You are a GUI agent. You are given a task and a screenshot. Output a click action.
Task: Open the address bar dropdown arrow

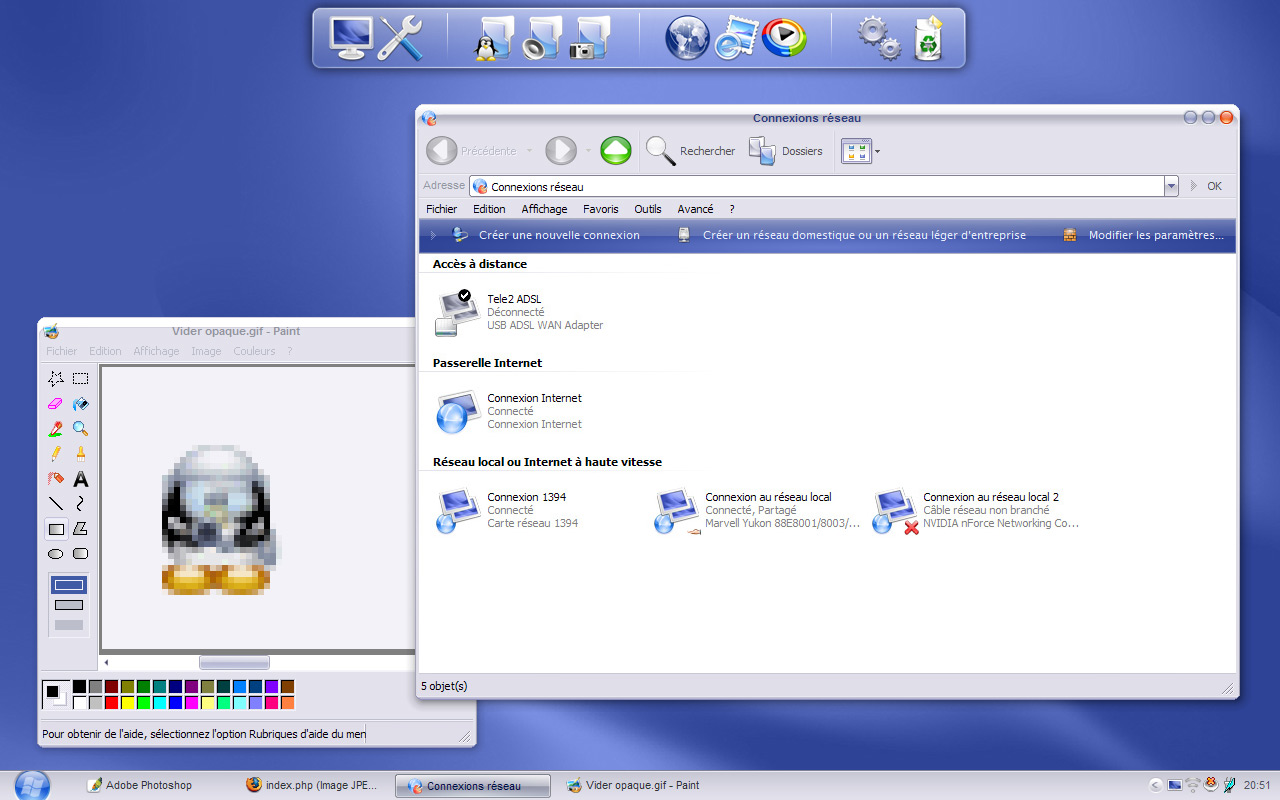tap(1170, 186)
